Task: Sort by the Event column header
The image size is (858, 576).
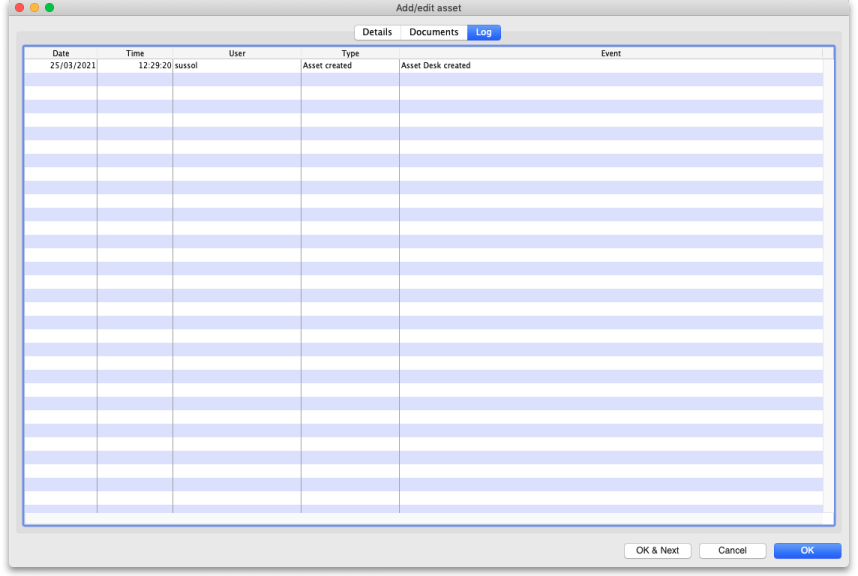Action: point(610,53)
